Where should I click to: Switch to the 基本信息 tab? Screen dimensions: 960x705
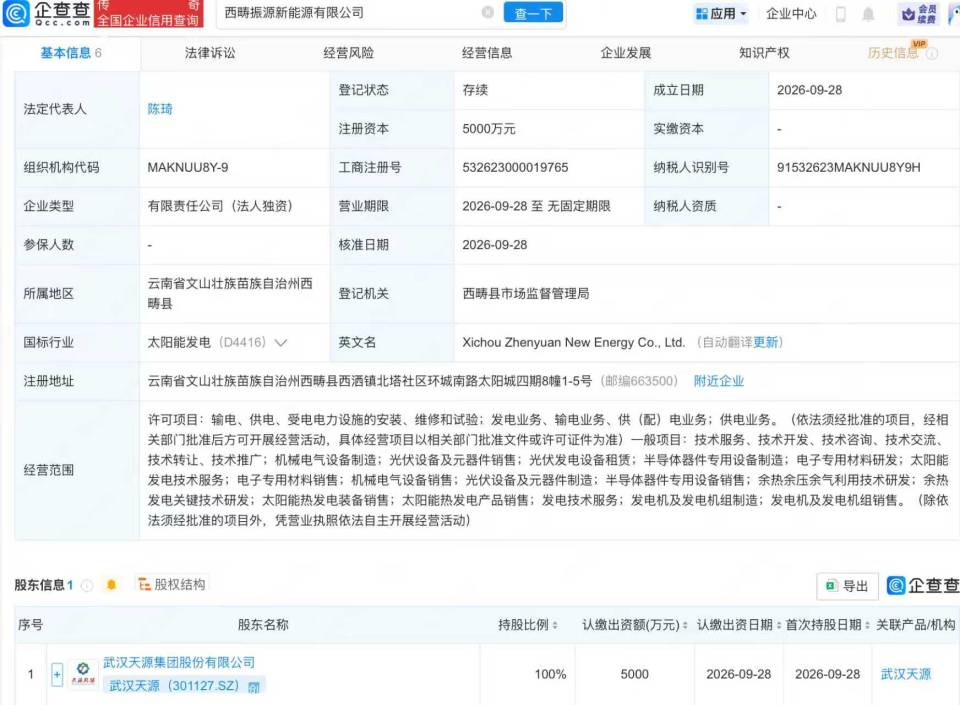[x=70, y=53]
